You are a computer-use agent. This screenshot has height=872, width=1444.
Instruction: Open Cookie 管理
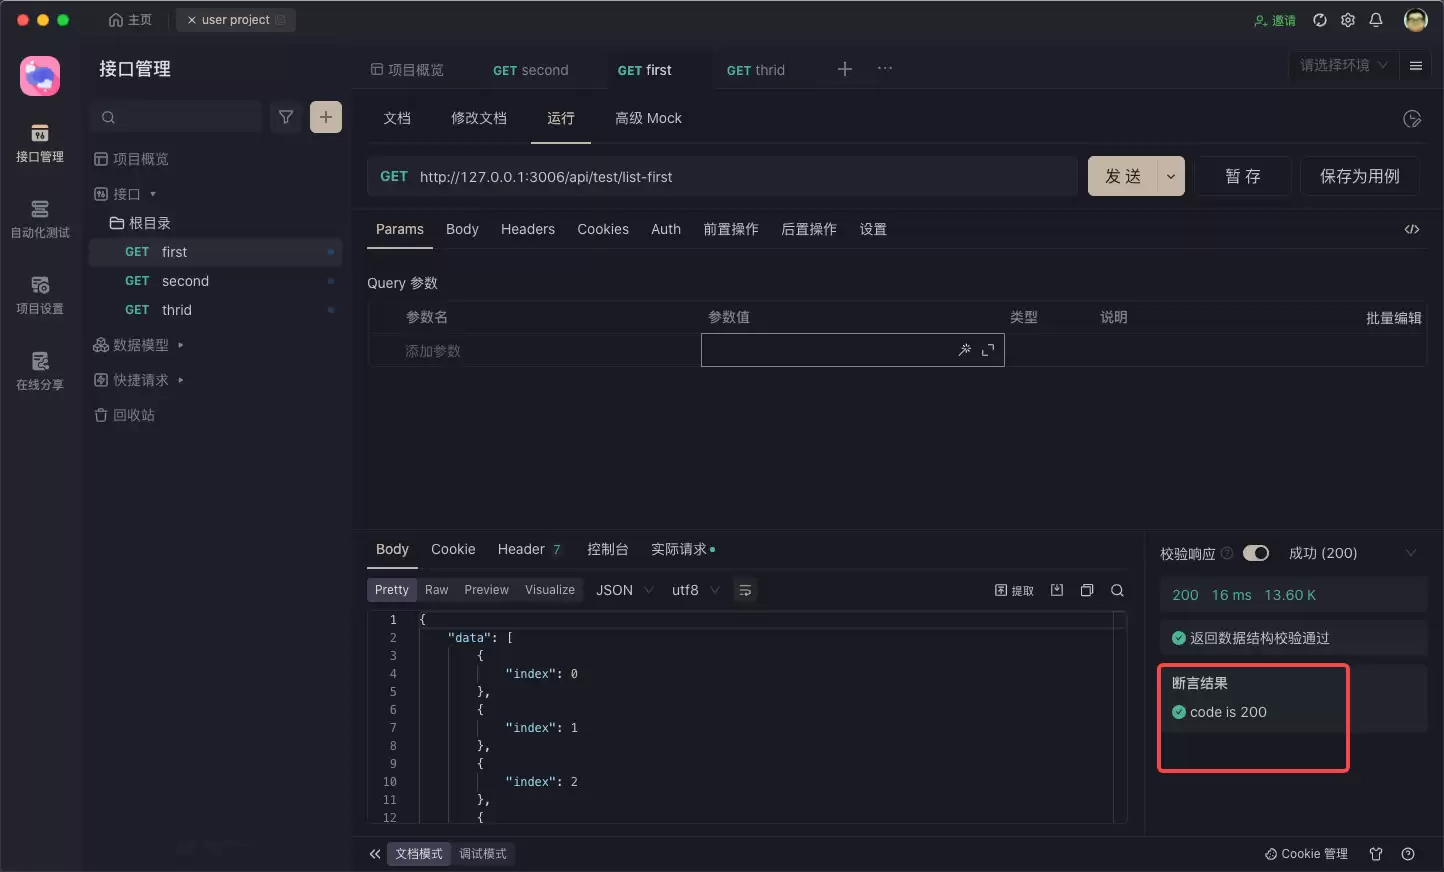1306,854
